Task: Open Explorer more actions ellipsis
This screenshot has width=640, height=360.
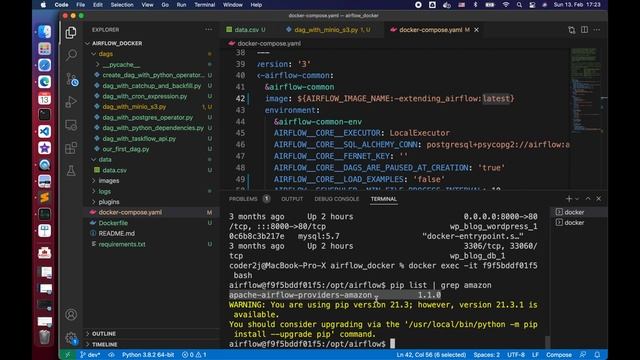Action: click(209, 29)
